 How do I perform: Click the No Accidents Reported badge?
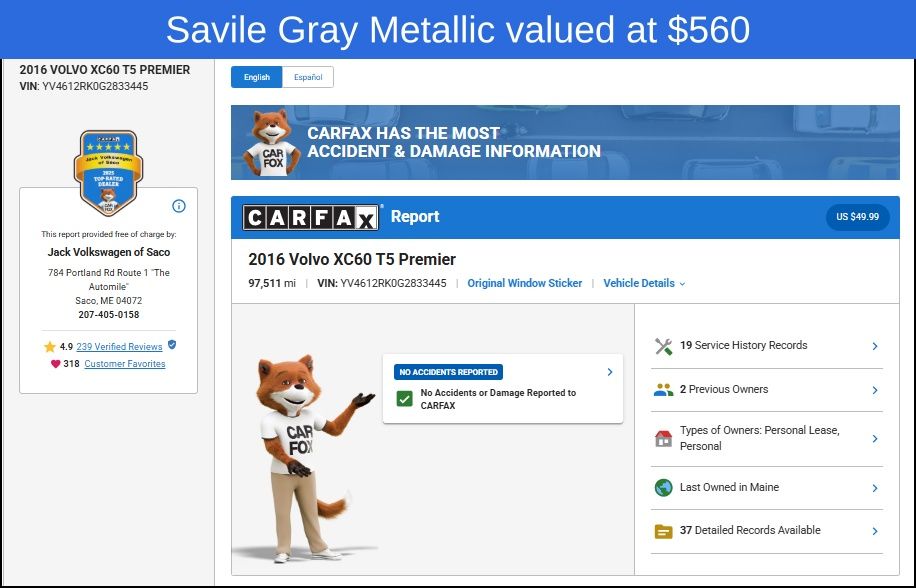tap(448, 372)
